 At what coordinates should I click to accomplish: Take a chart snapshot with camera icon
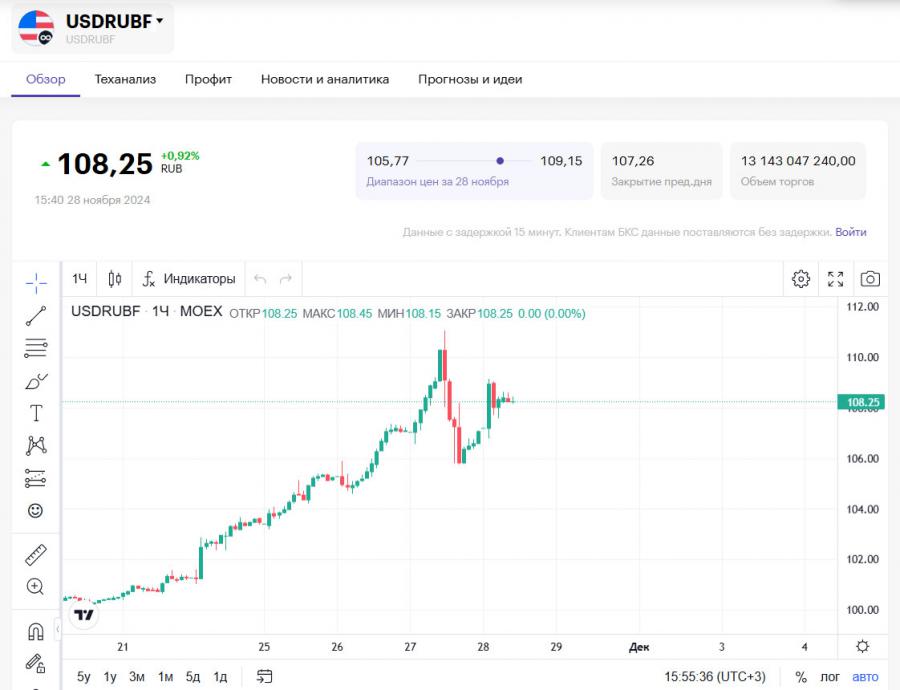pos(870,279)
